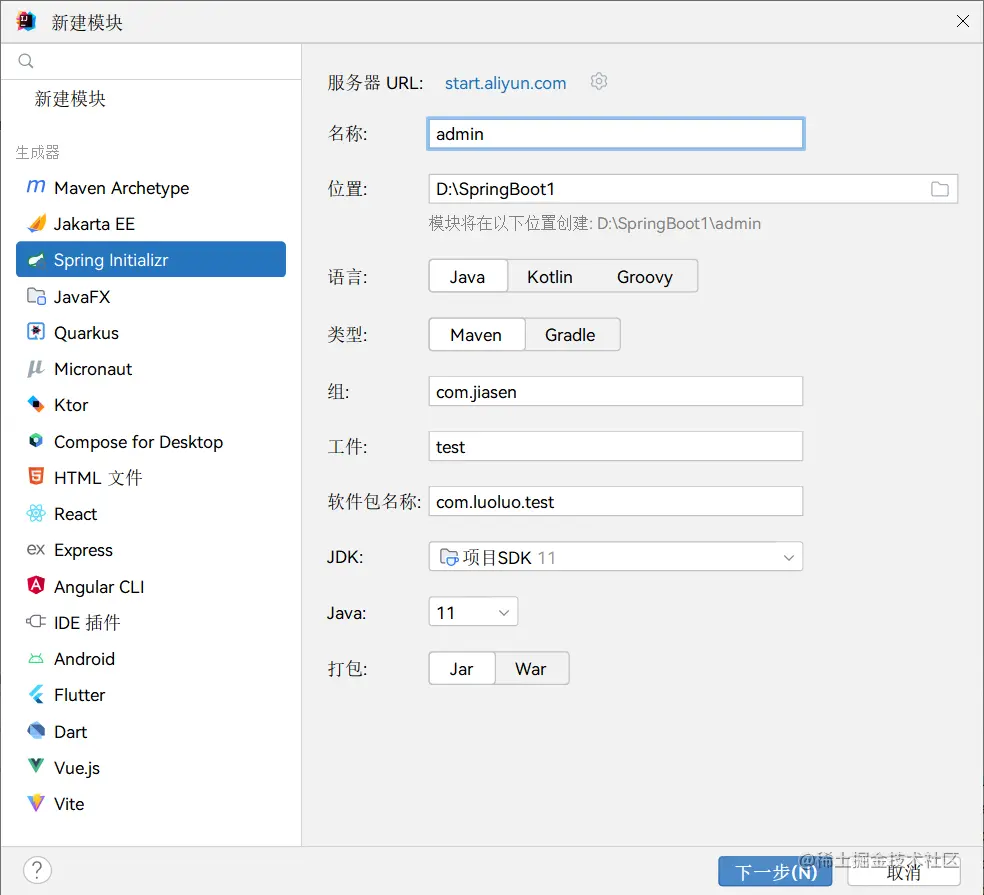Open the JDK 项目SDK dropdown
The width and height of the screenshot is (984, 895).
(616, 557)
